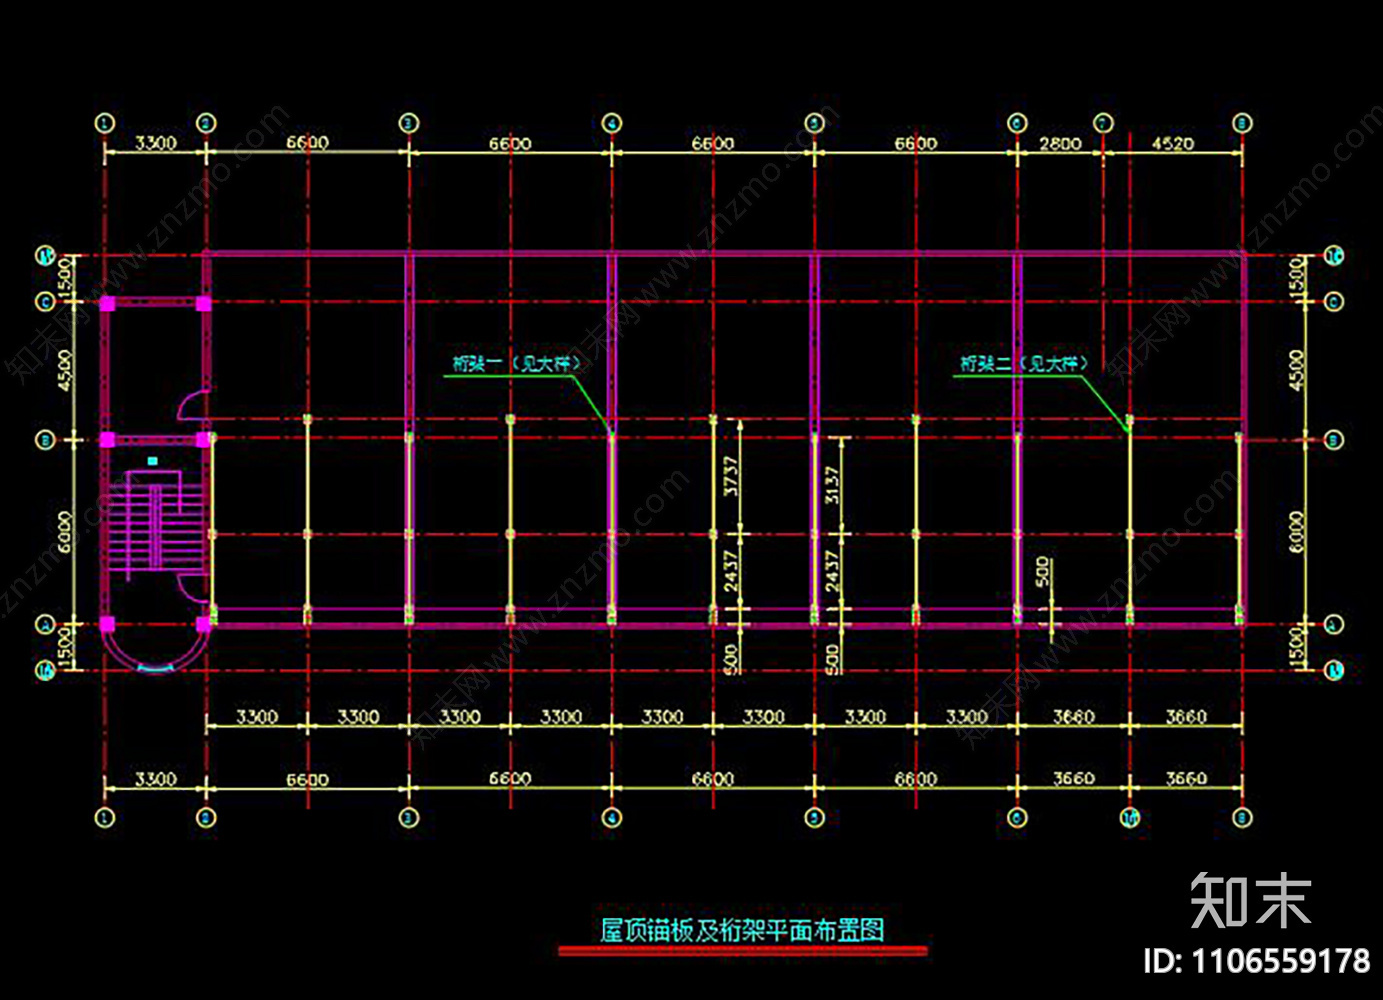Click axis bubble C on the right side
1383x1000 pixels.
(1334, 302)
